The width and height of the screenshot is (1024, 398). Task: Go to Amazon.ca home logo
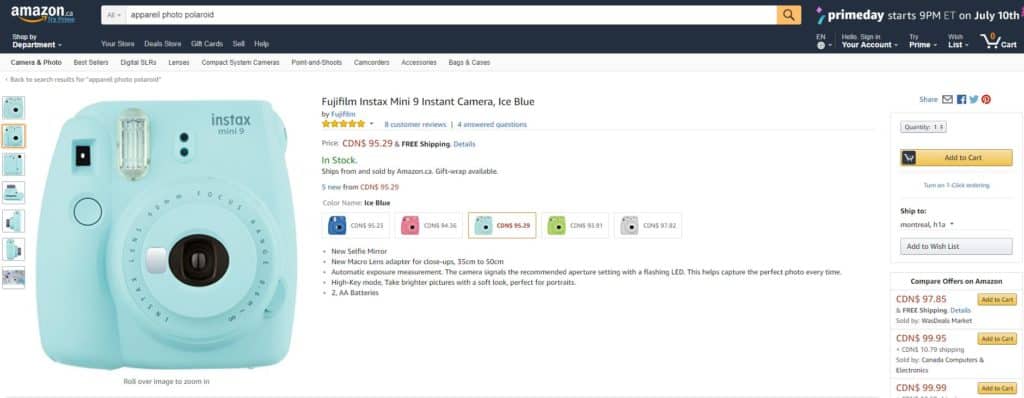pos(42,14)
